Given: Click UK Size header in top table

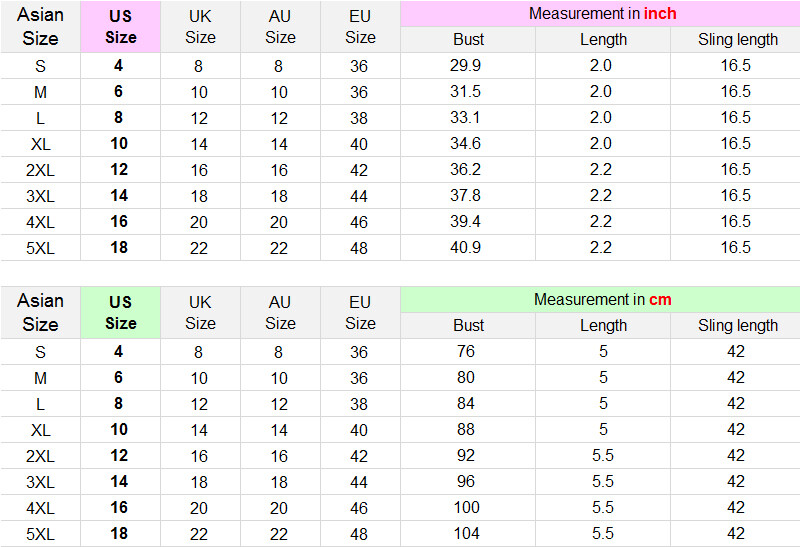Looking at the screenshot, I should [200, 27].
